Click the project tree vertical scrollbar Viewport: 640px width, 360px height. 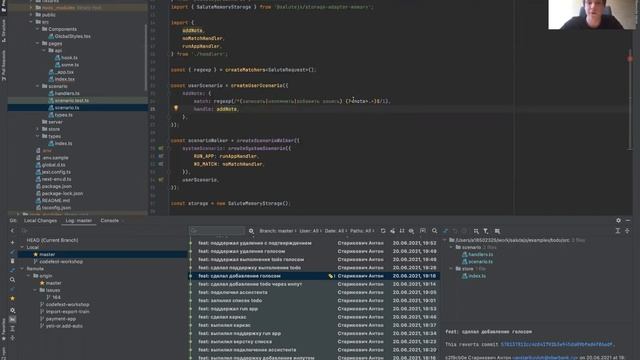[x=146, y=57]
